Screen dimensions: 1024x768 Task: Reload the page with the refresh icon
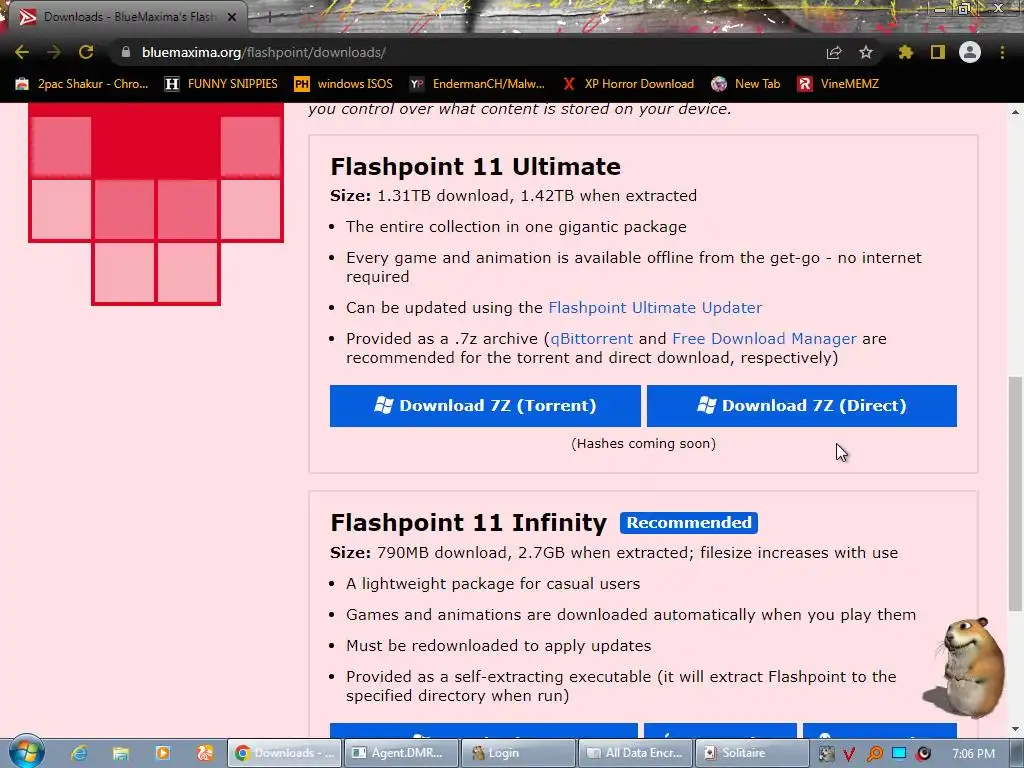(x=86, y=52)
